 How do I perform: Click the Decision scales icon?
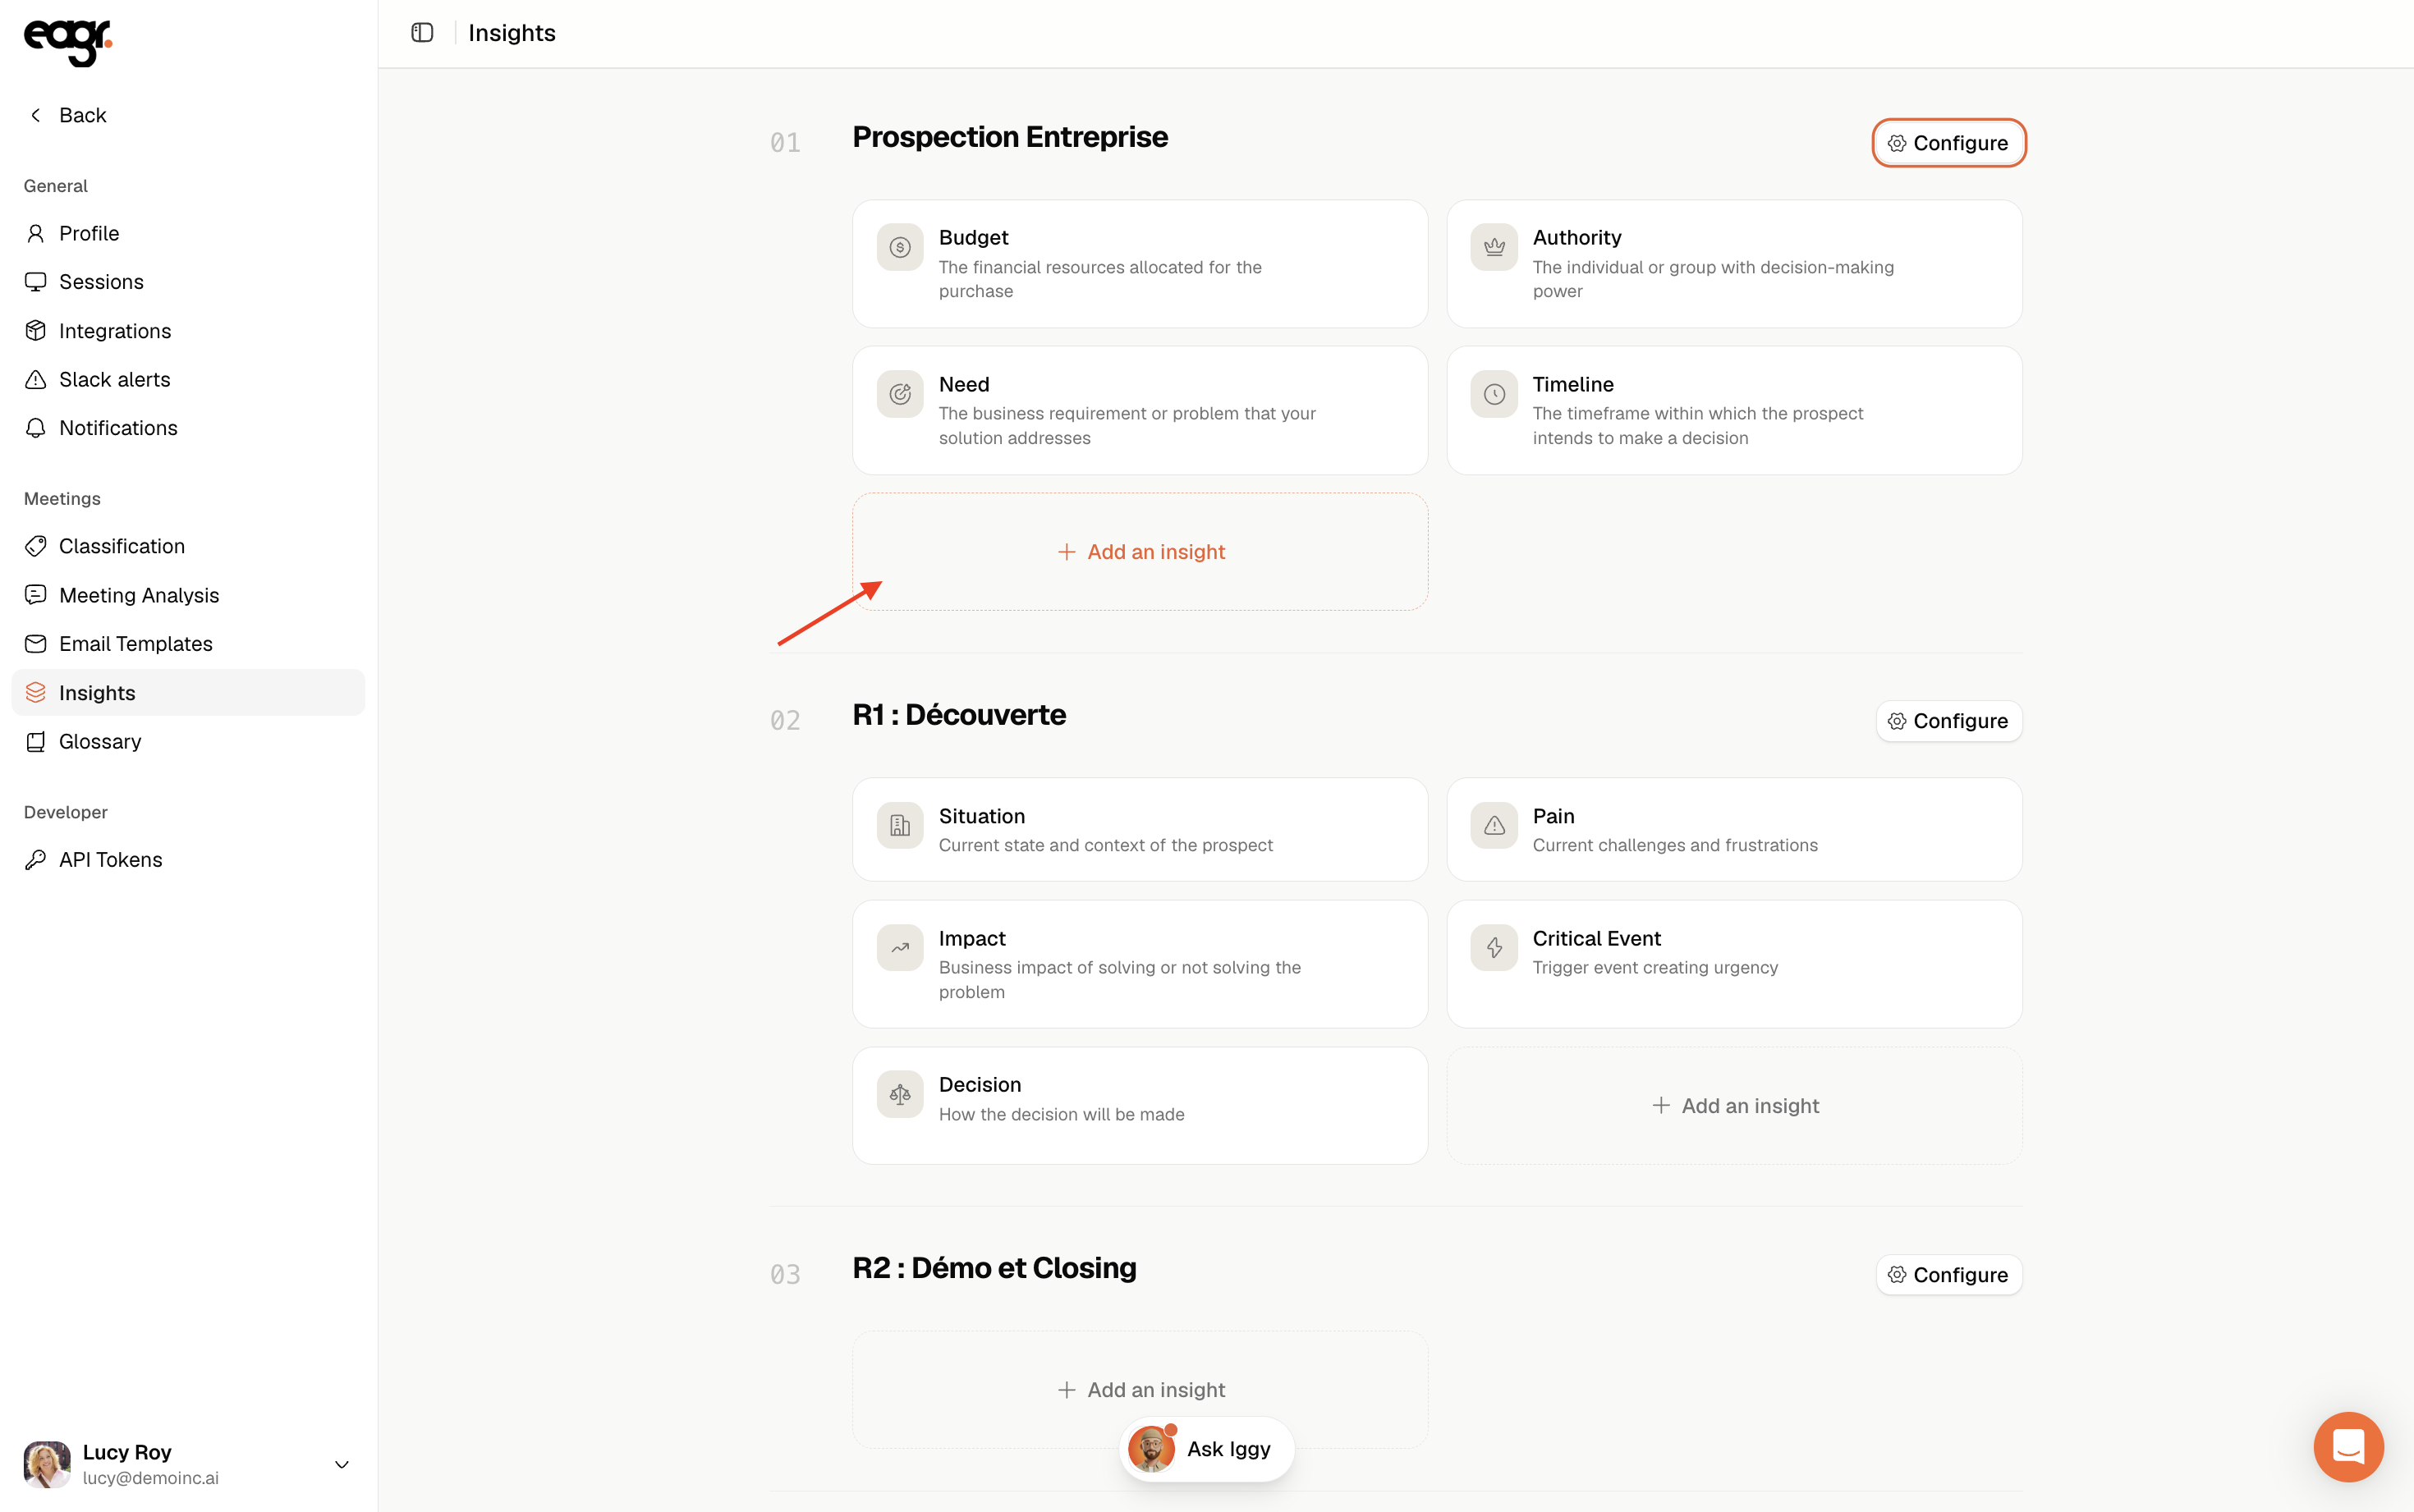(x=900, y=1094)
